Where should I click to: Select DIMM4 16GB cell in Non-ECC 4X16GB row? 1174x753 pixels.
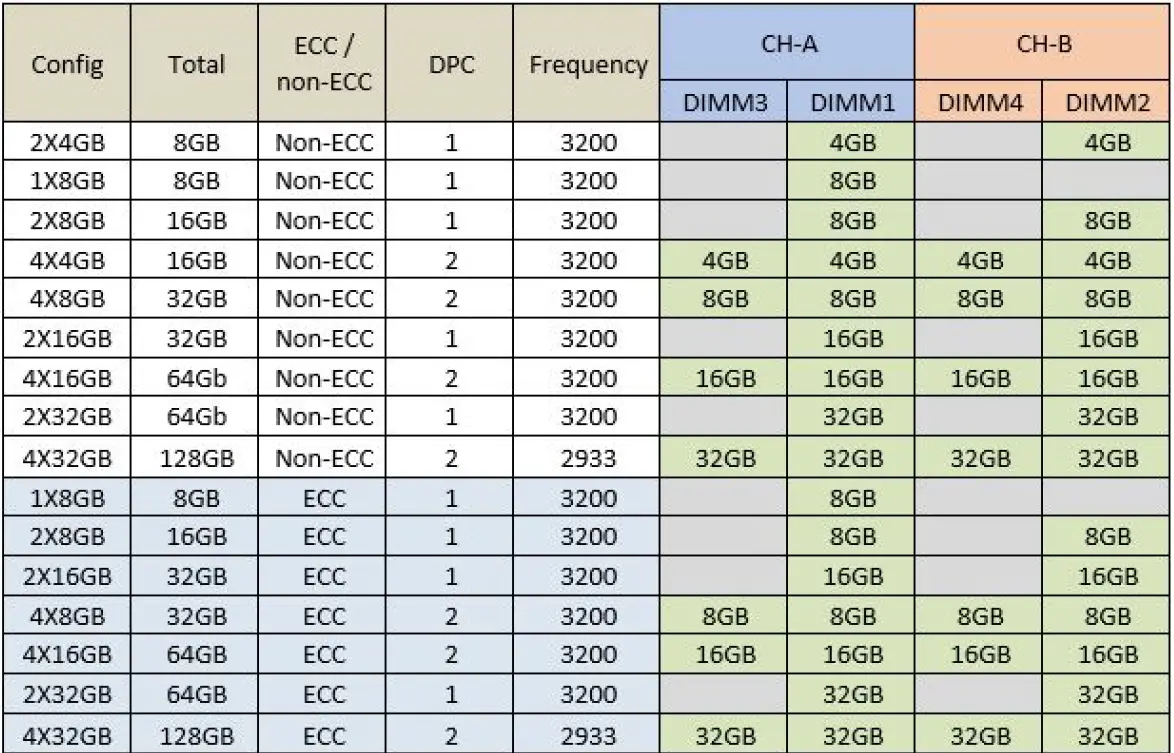978,379
